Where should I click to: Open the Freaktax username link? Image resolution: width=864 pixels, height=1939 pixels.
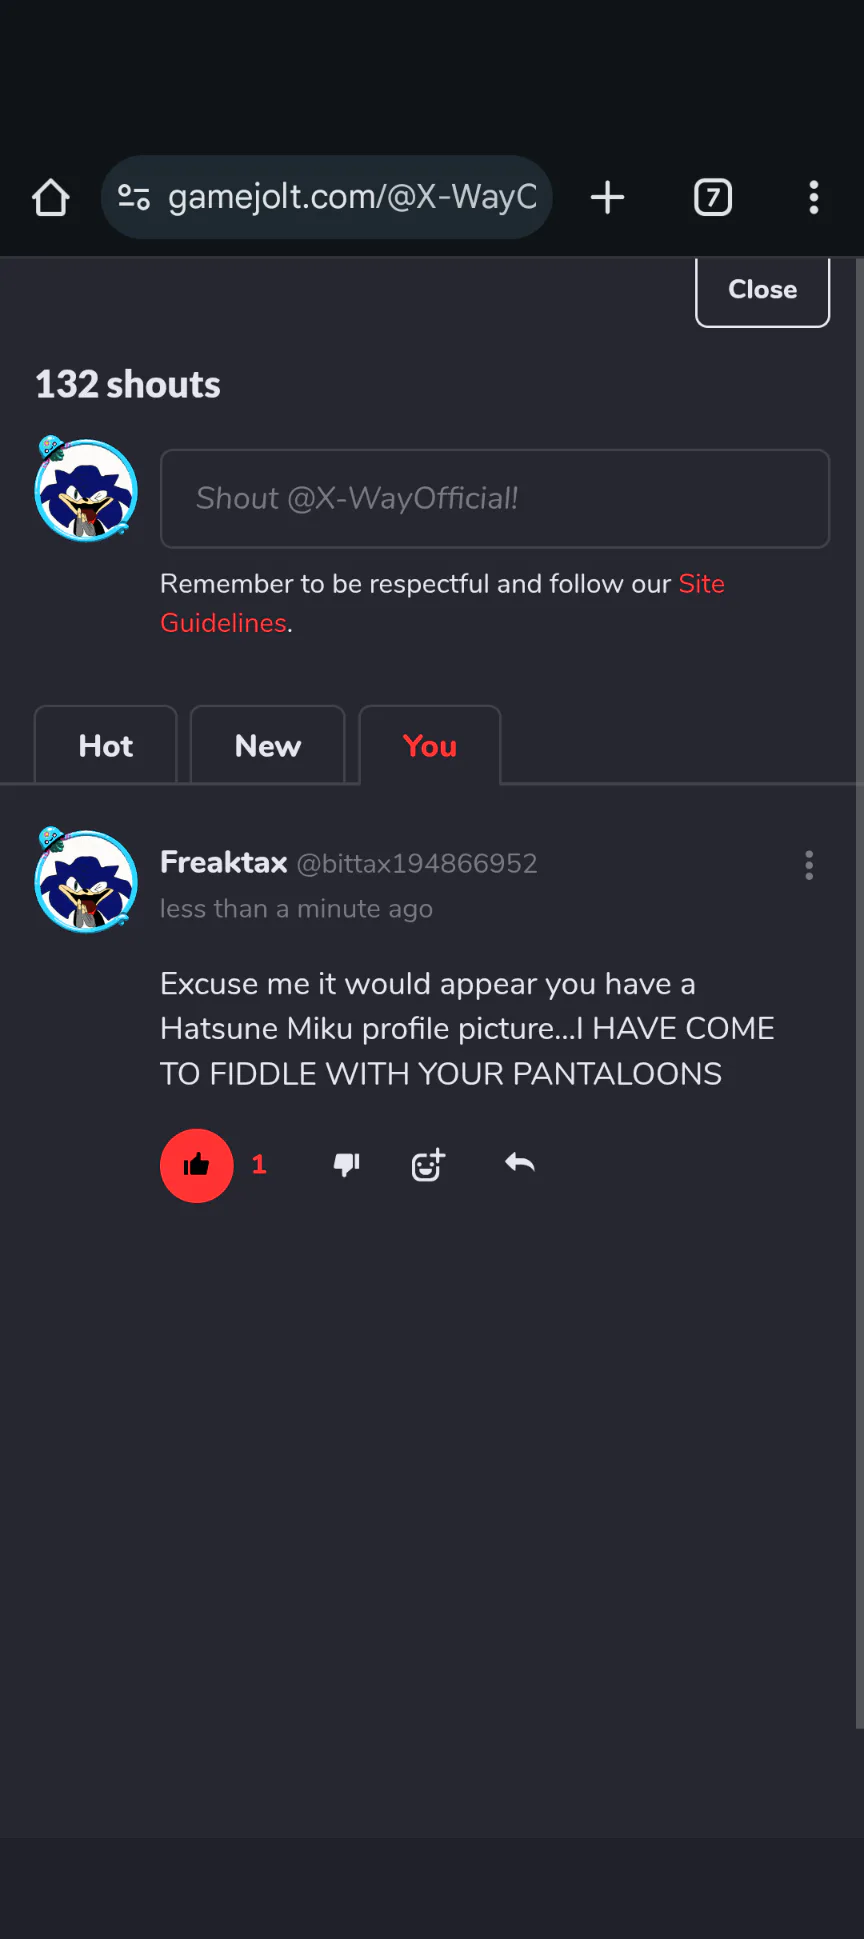(x=224, y=862)
